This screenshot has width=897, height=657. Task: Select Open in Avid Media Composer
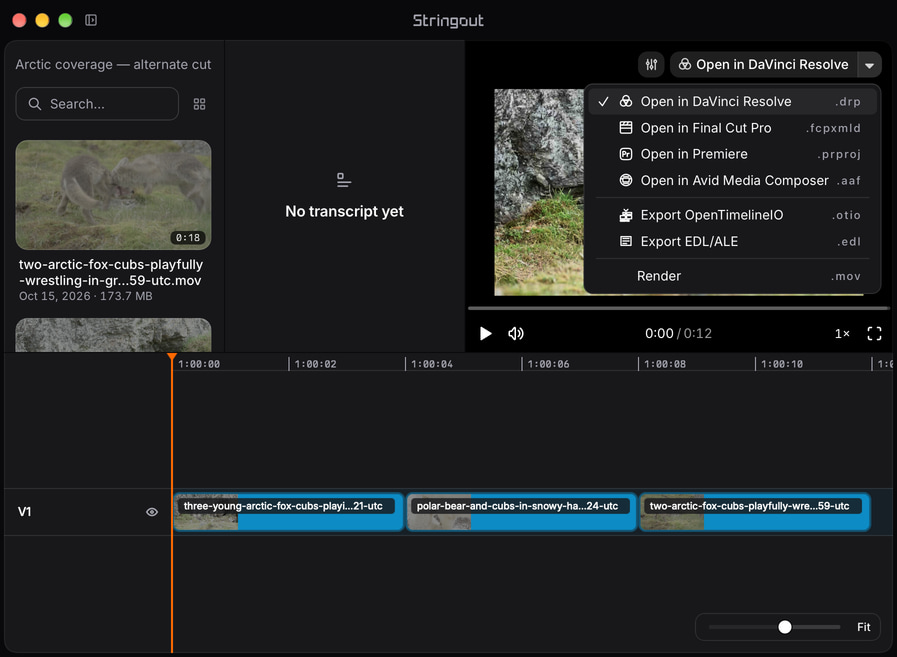[732, 180]
